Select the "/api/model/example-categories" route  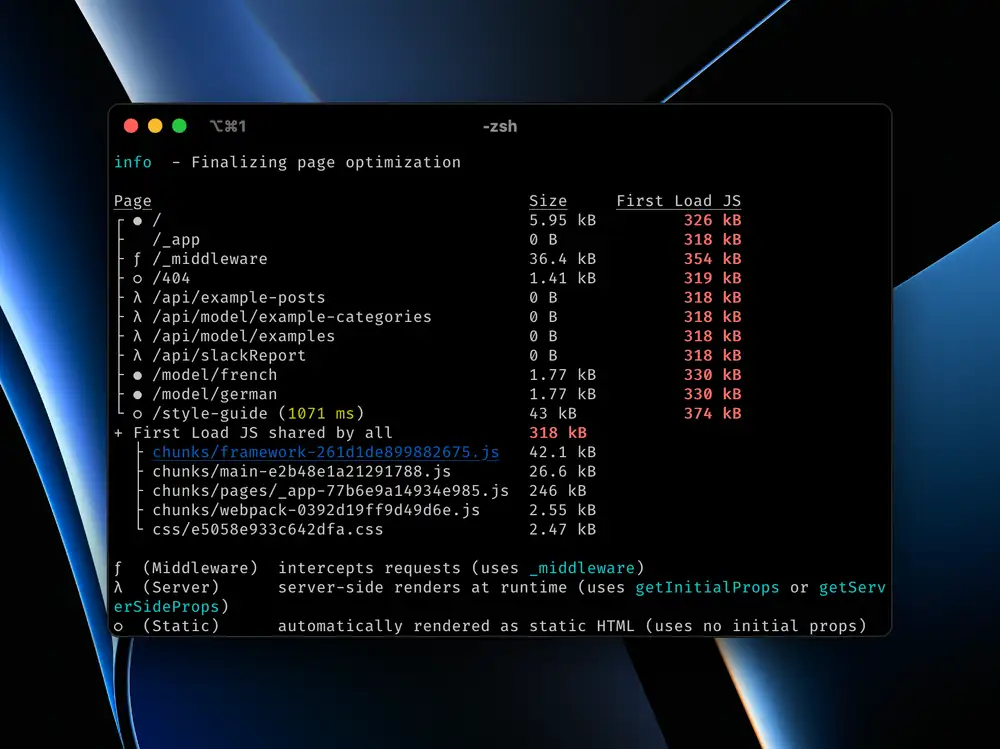(x=291, y=317)
